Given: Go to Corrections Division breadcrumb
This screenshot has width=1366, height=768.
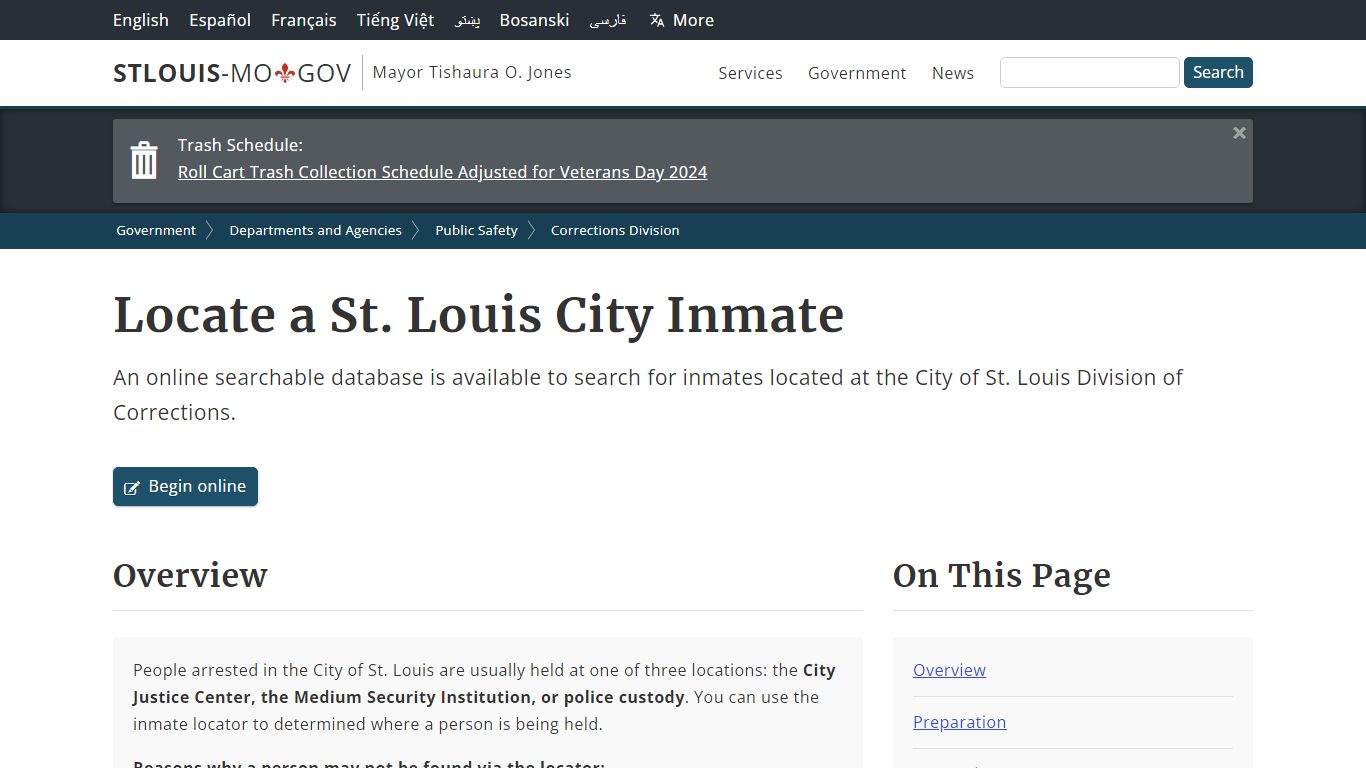Looking at the screenshot, I should pyautogui.click(x=615, y=230).
